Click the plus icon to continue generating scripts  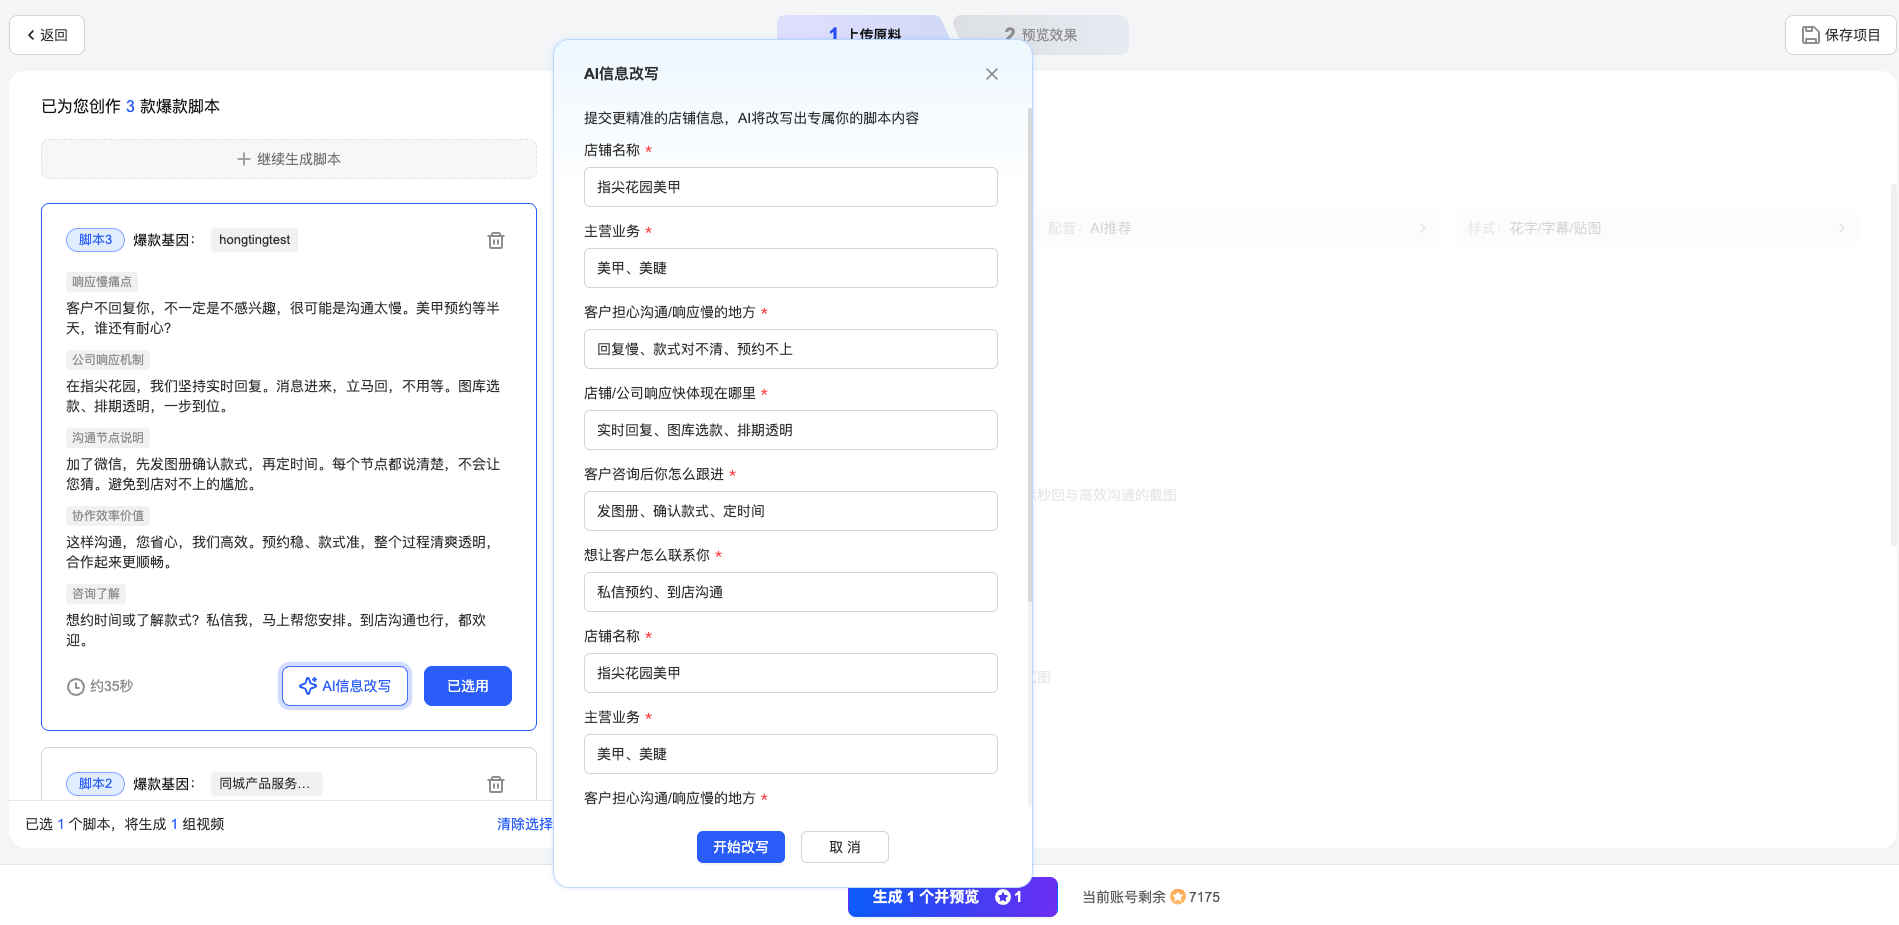[x=244, y=159]
